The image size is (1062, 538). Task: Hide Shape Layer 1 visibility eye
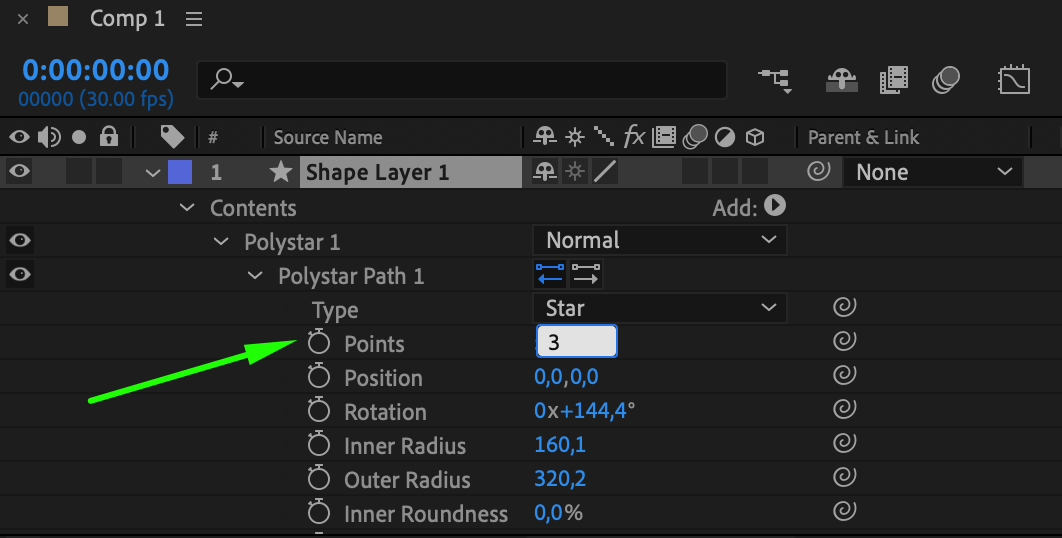coord(19,172)
